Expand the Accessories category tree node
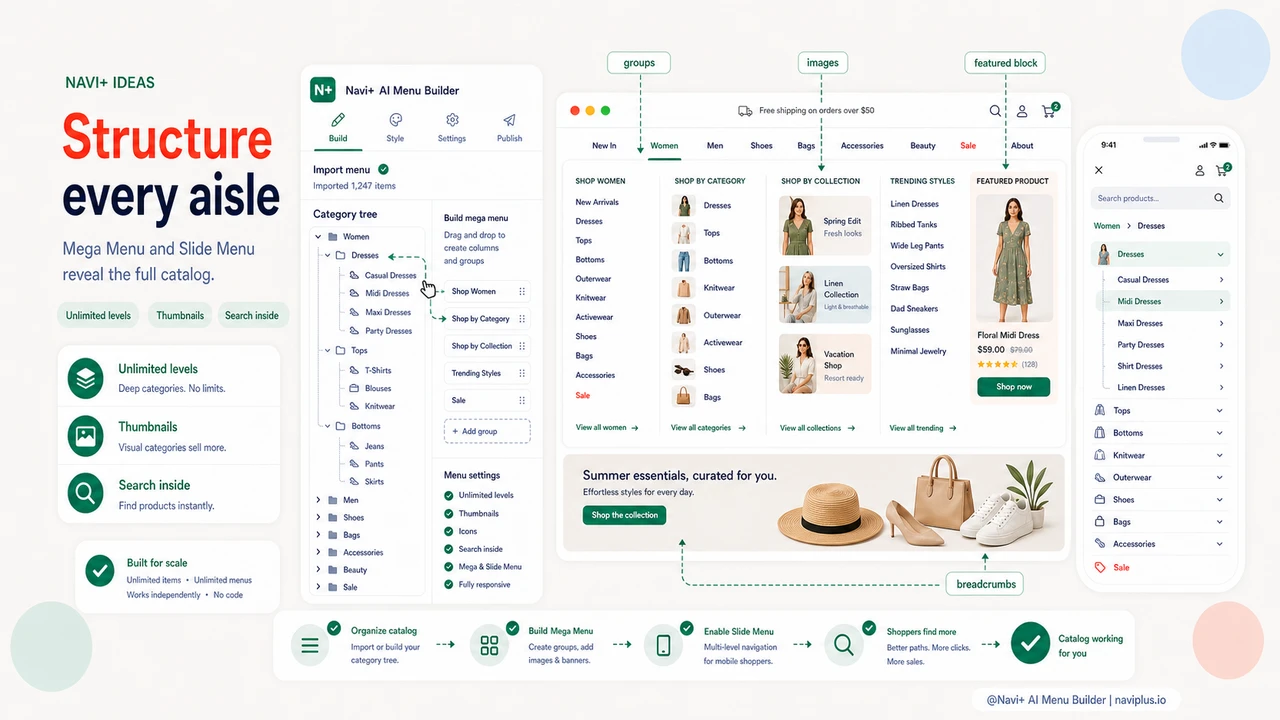 pos(319,552)
